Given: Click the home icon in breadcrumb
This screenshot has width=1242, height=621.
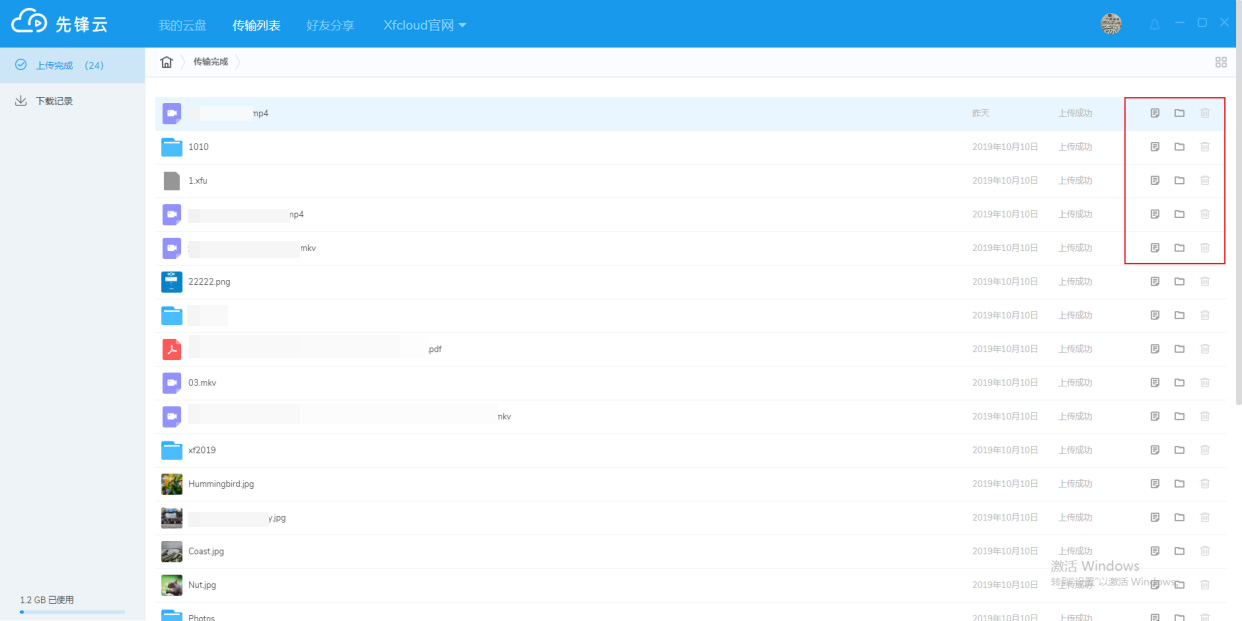Looking at the screenshot, I should coord(167,62).
